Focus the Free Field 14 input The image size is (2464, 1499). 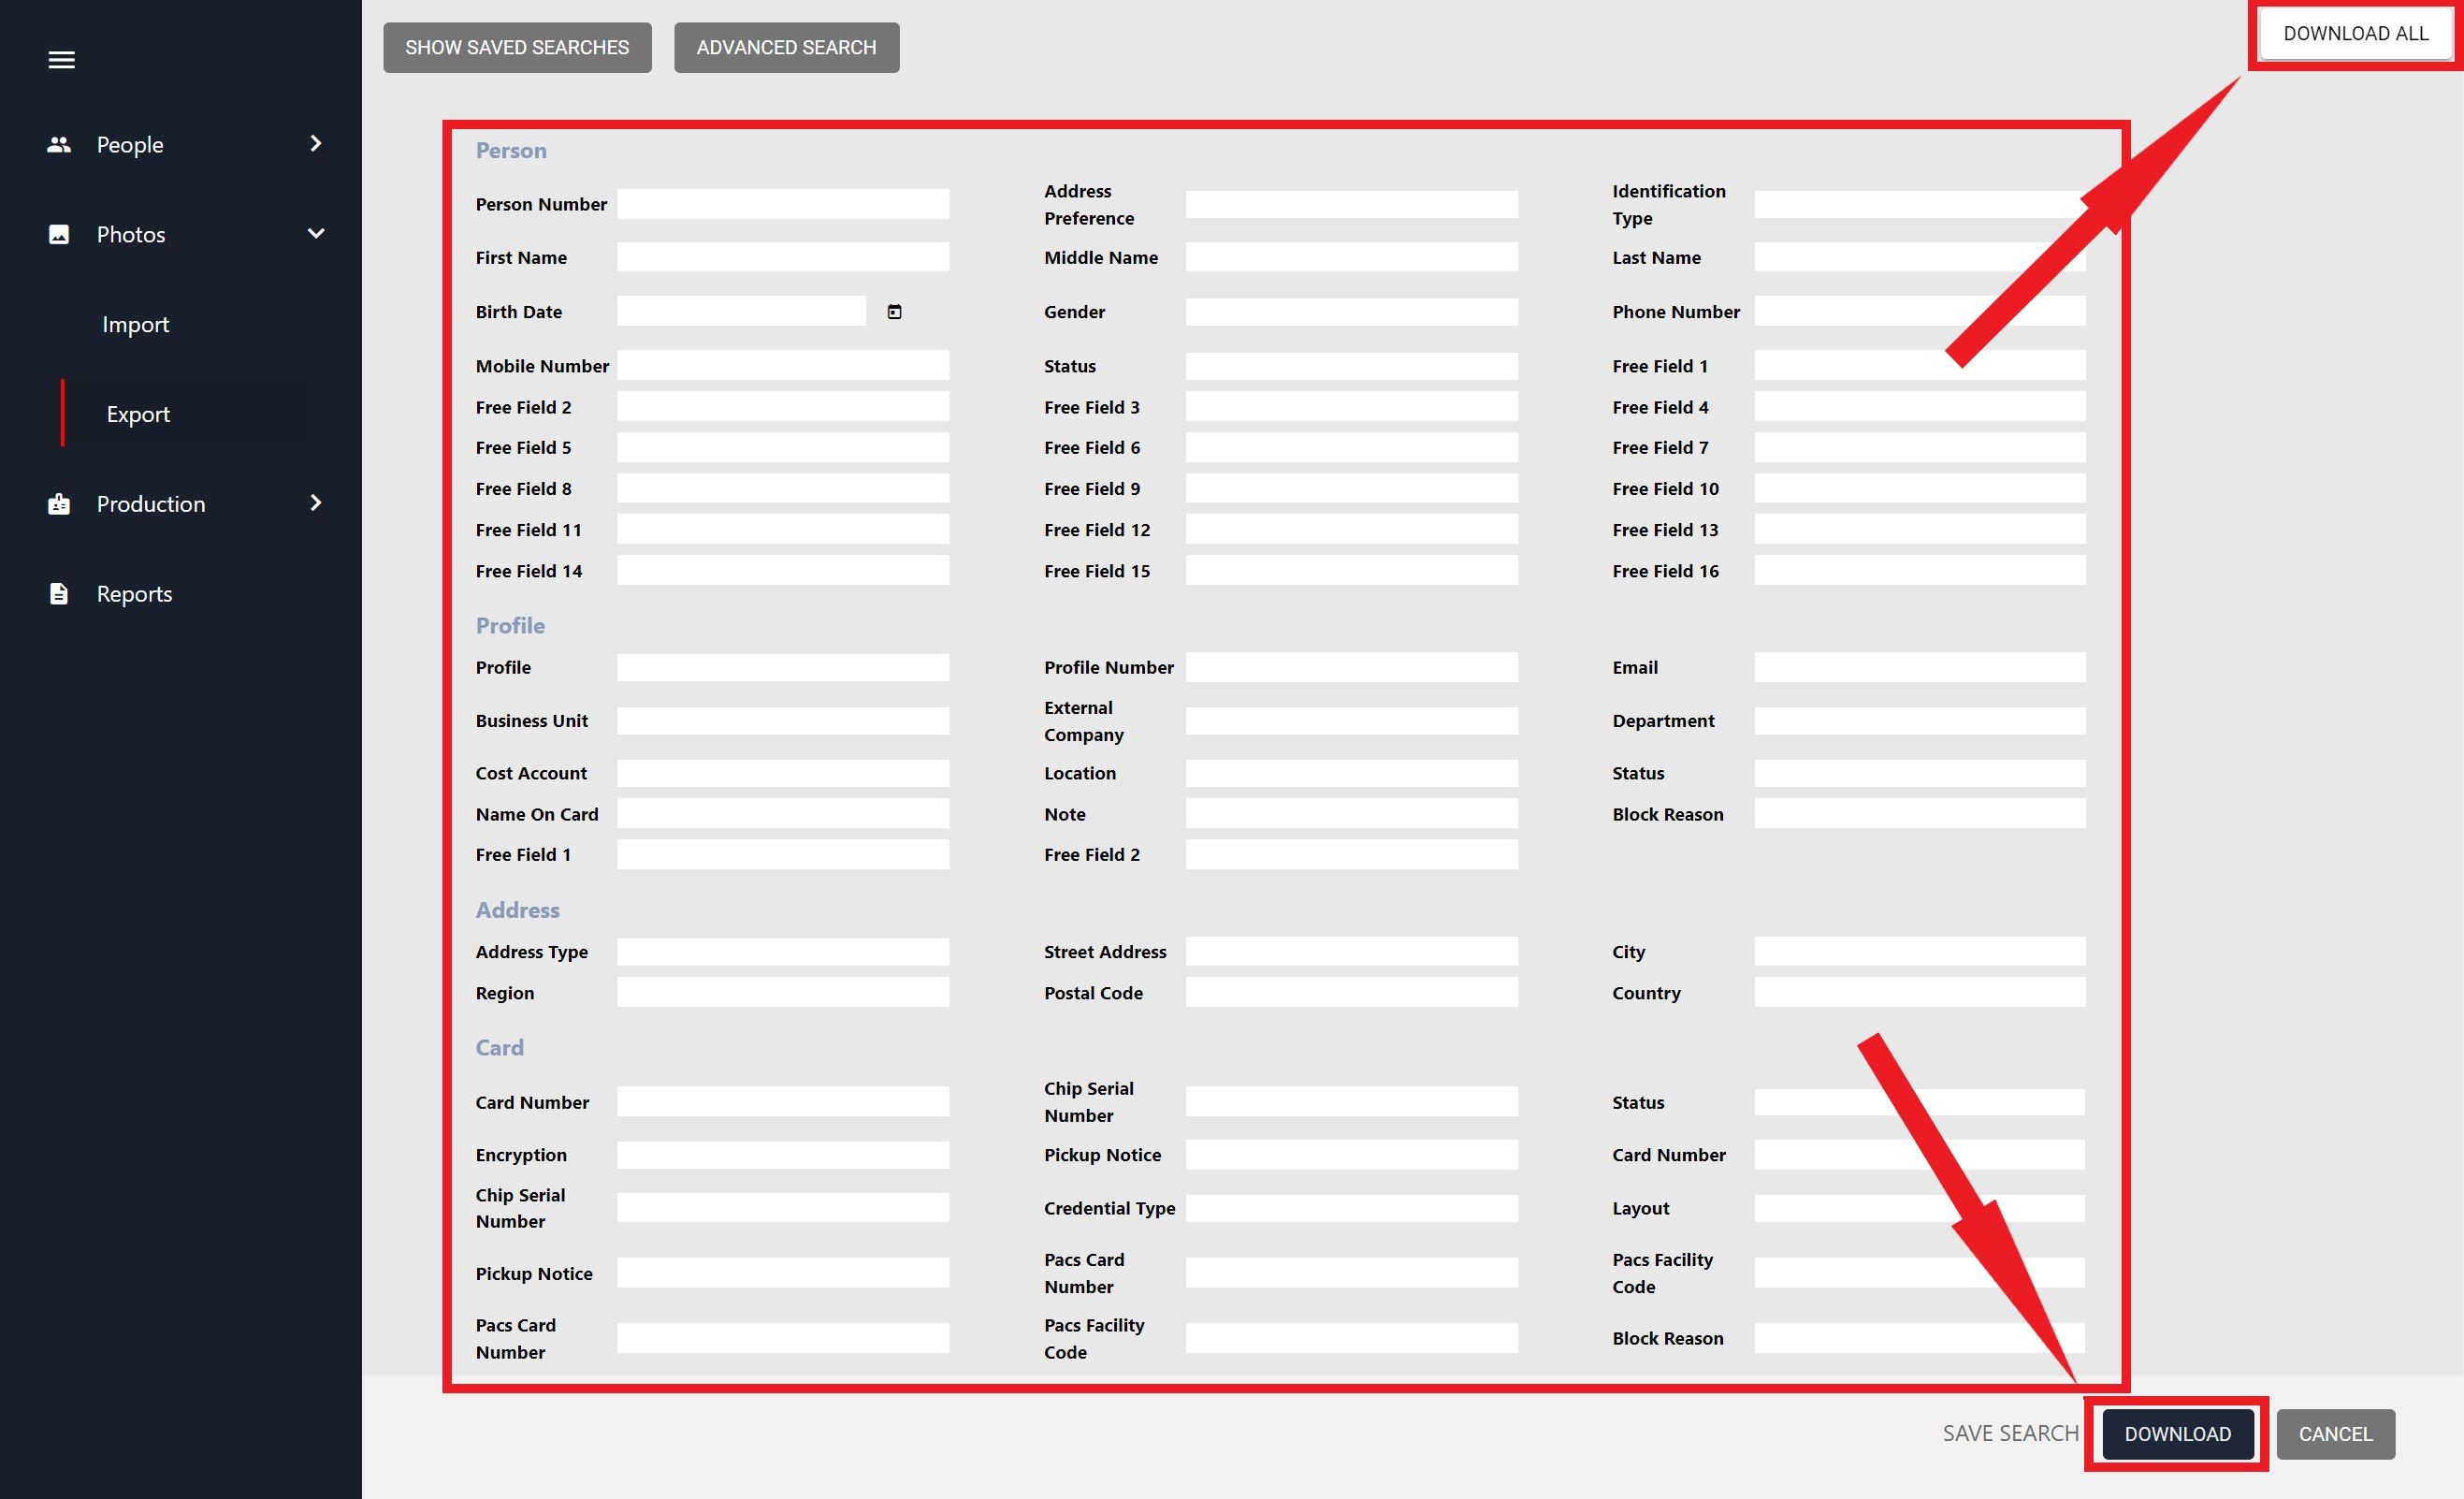coord(783,570)
